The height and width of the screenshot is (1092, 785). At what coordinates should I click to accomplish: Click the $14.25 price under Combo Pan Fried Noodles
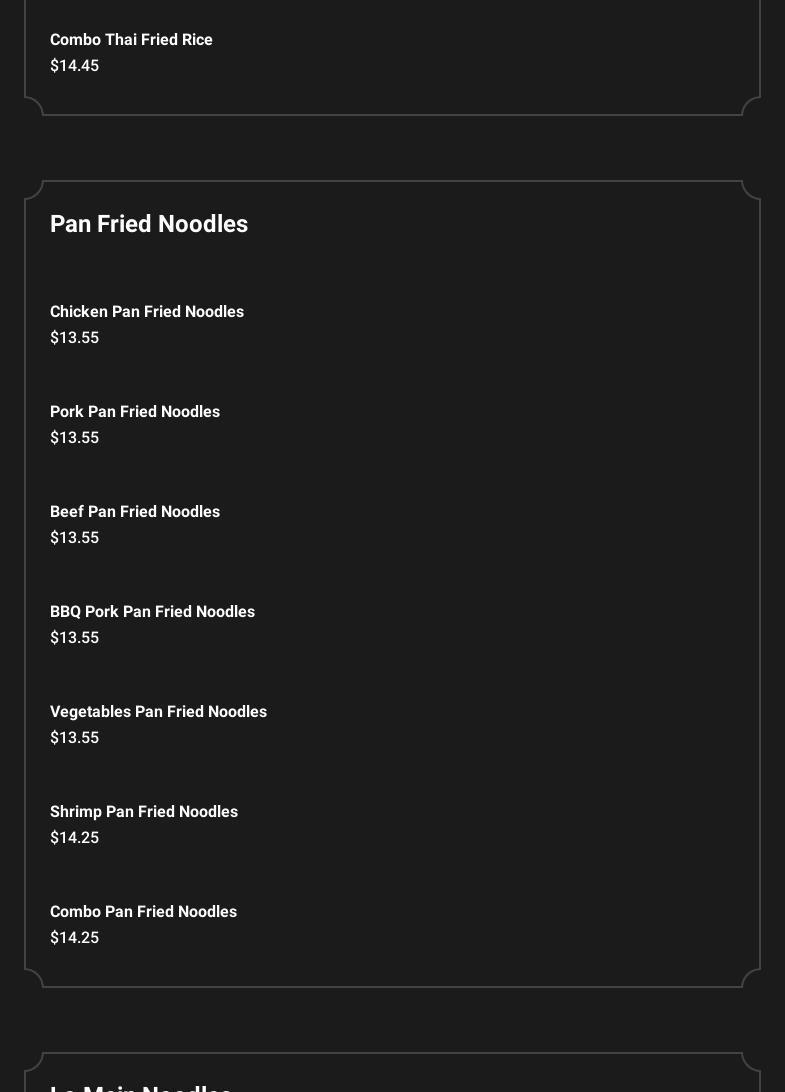[x=74, y=938]
